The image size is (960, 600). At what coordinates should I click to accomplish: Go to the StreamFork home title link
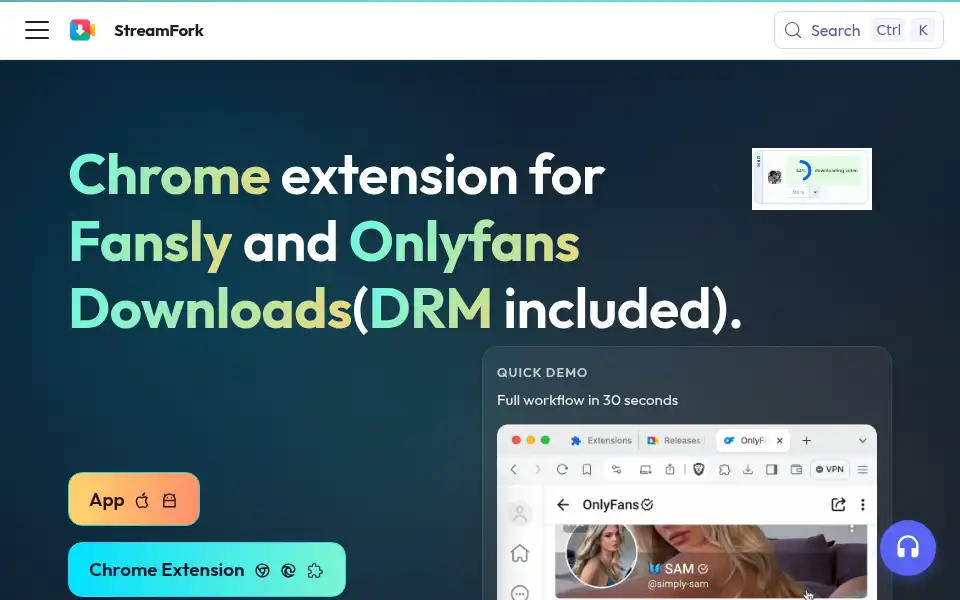(159, 31)
